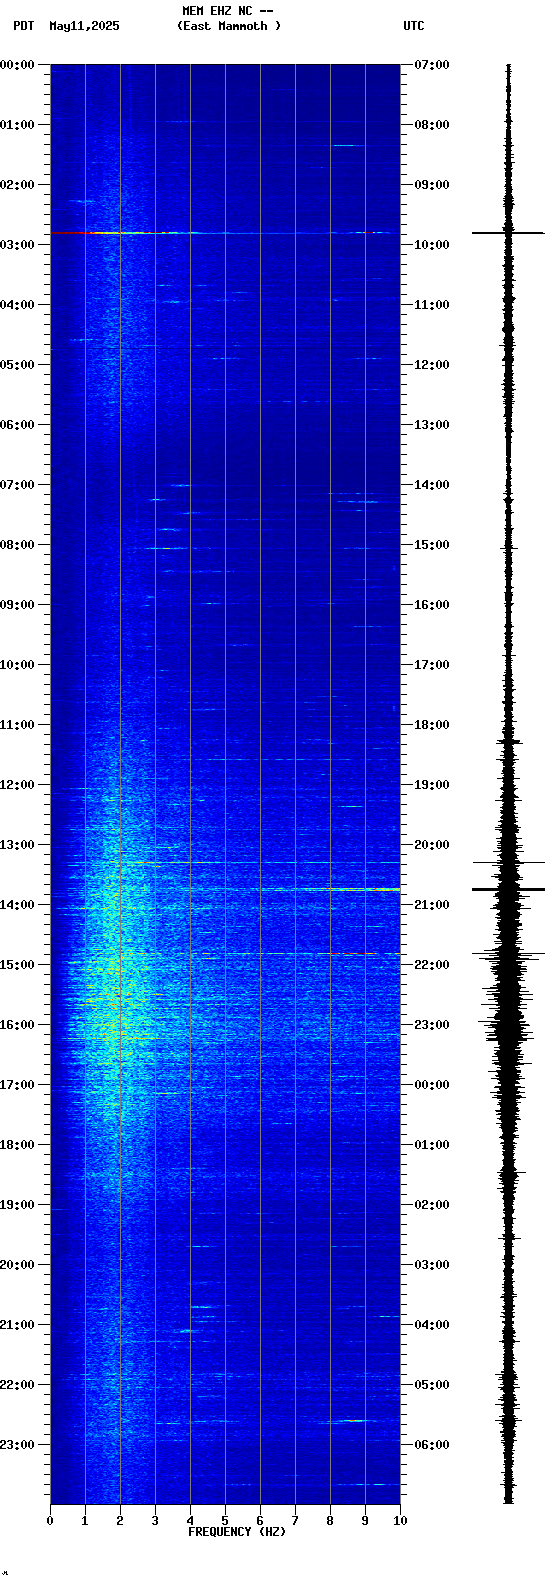Image resolution: width=552 pixels, height=1584 pixels.
Task: Click the 2 Hz frequency tick label
Action: click(x=120, y=1521)
